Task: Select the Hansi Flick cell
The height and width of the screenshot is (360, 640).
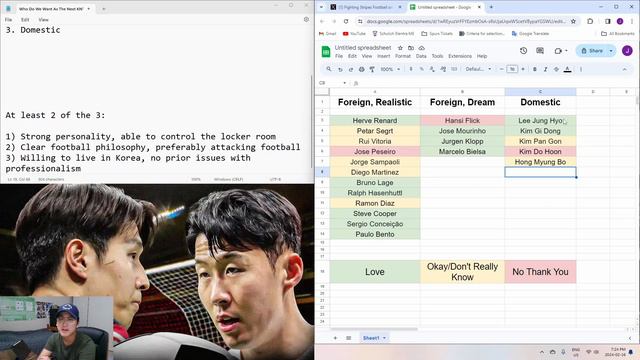Action: point(462,120)
